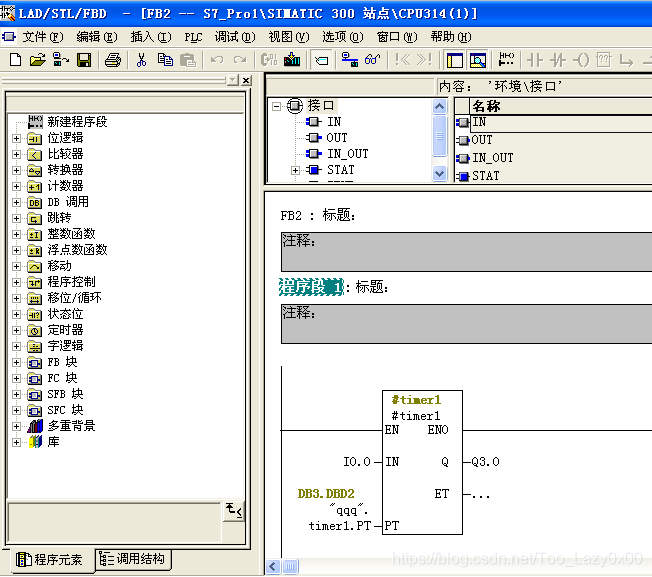Click the I0.0 operand at IN
The width and height of the screenshot is (652, 577).
click(357, 462)
